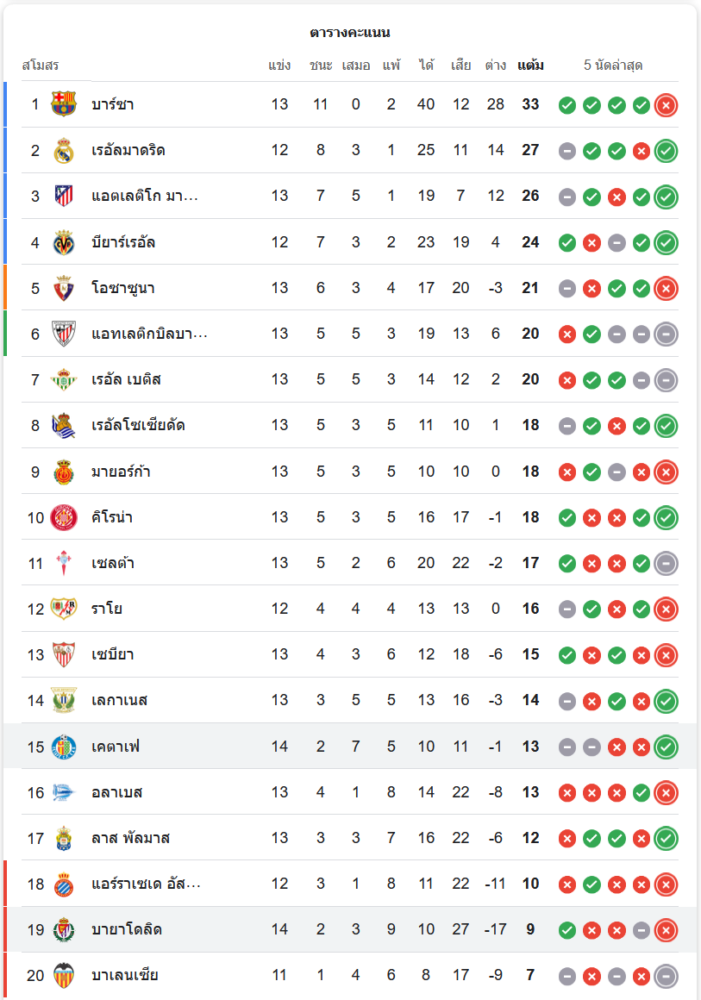Screen dimensions: 701x1000
Task: Click the Villarreal yellow crest icon
Action: click(x=64, y=242)
